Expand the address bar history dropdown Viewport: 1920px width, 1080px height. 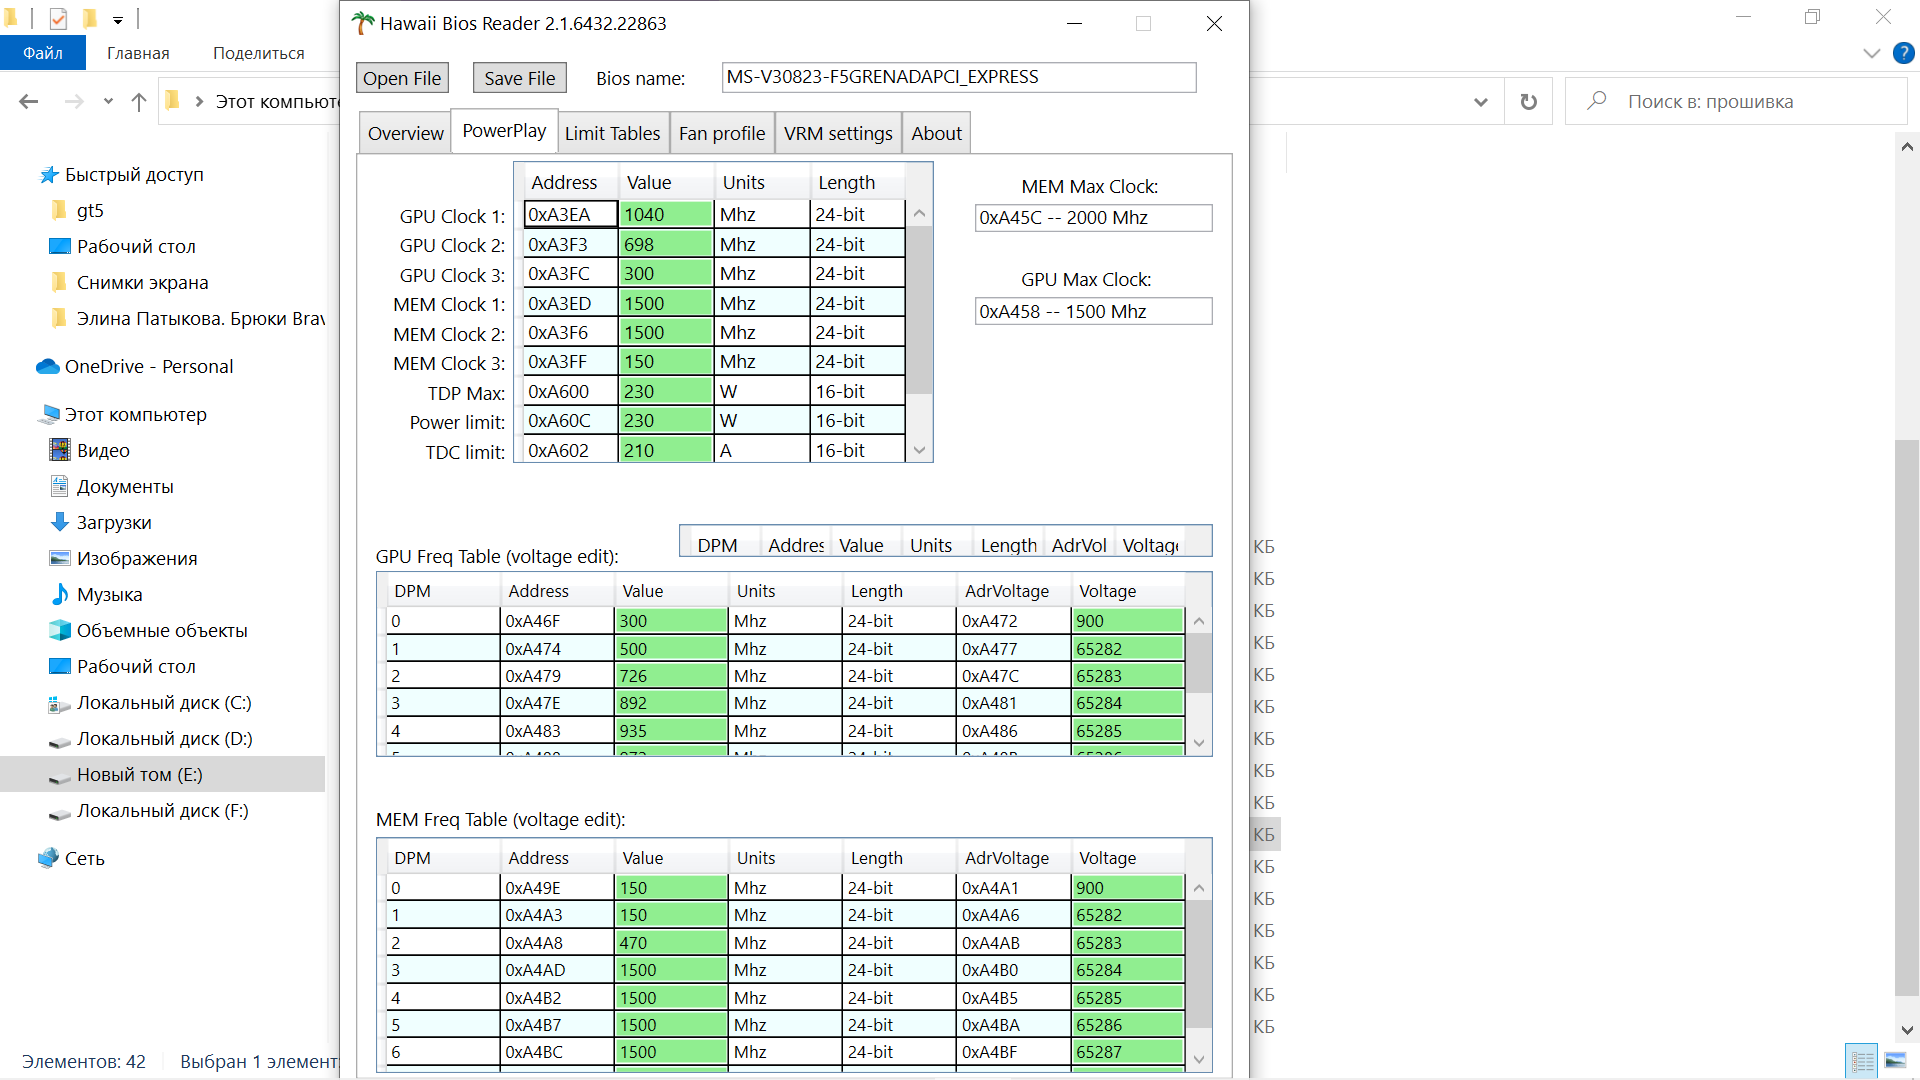pyautogui.click(x=1481, y=101)
